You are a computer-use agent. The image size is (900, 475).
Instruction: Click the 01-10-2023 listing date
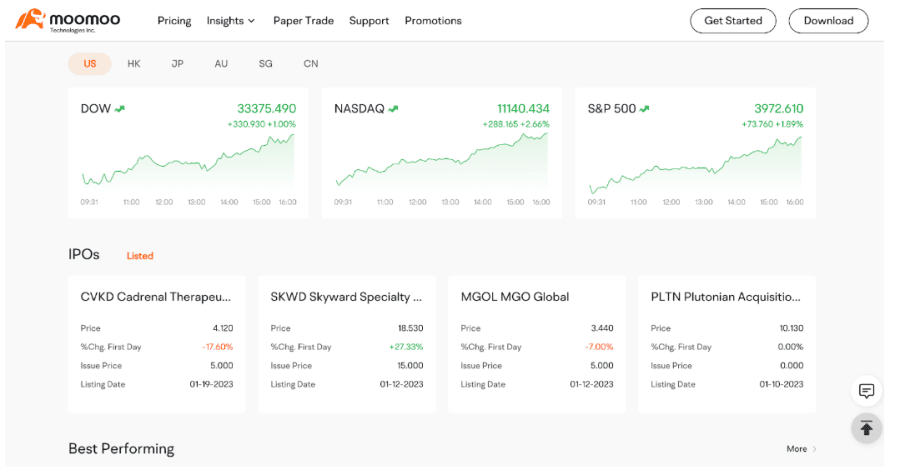click(781, 384)
